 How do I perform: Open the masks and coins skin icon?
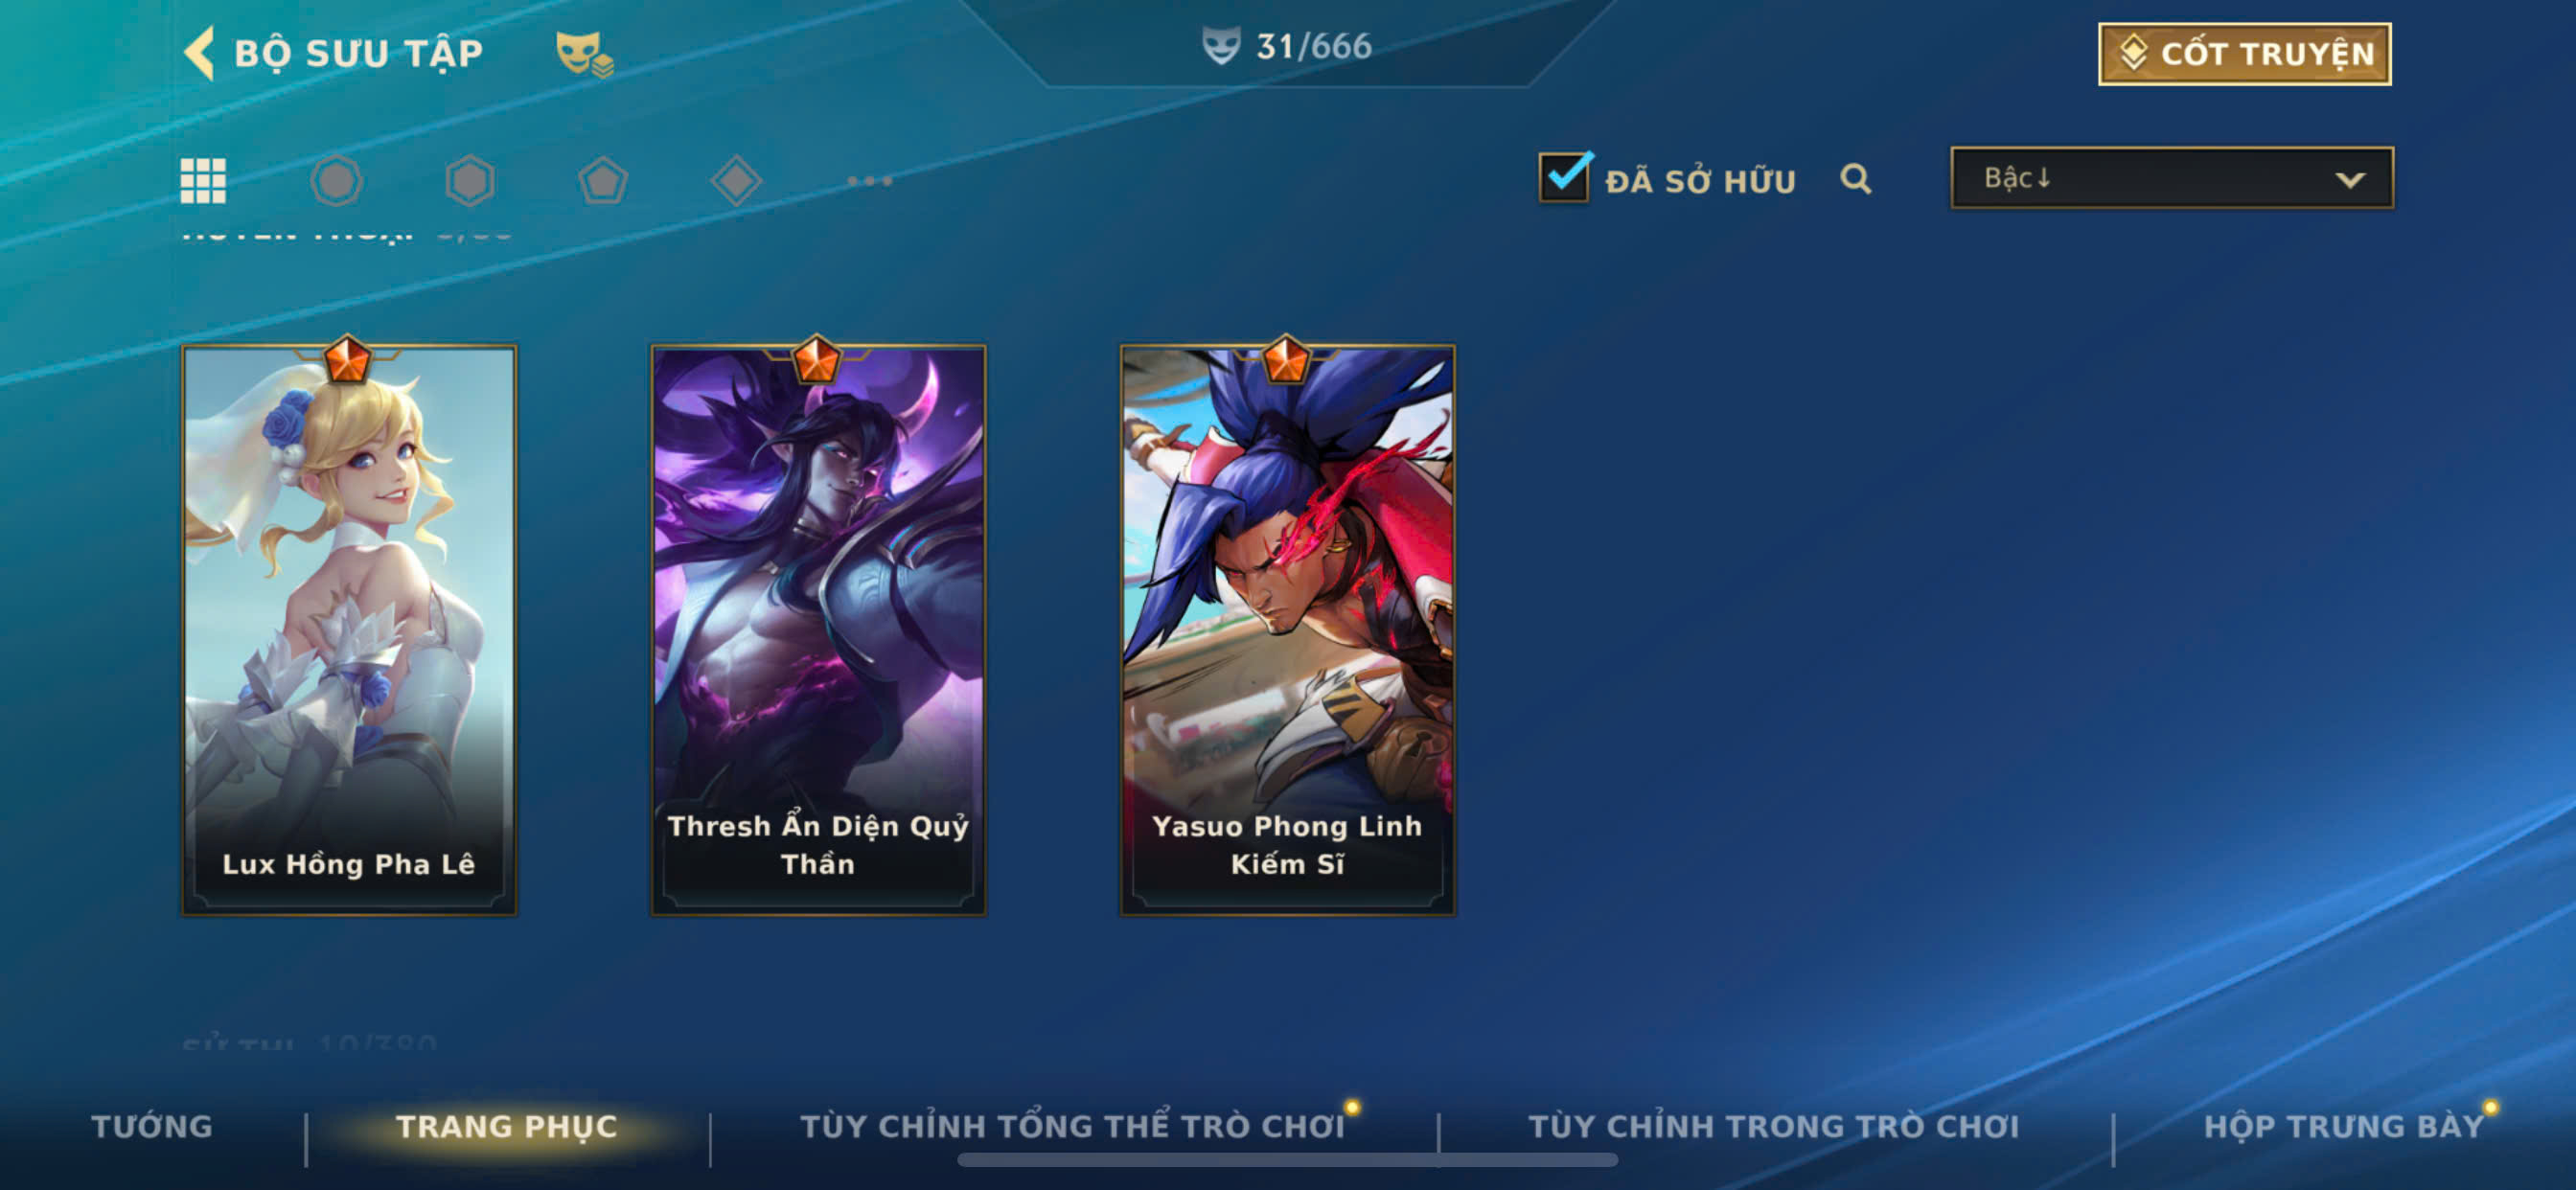coord(584,53)
